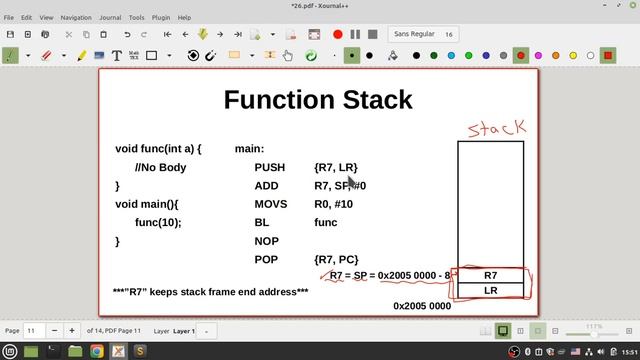
Task: Delete the current page icon
Action: coord(291,35)
